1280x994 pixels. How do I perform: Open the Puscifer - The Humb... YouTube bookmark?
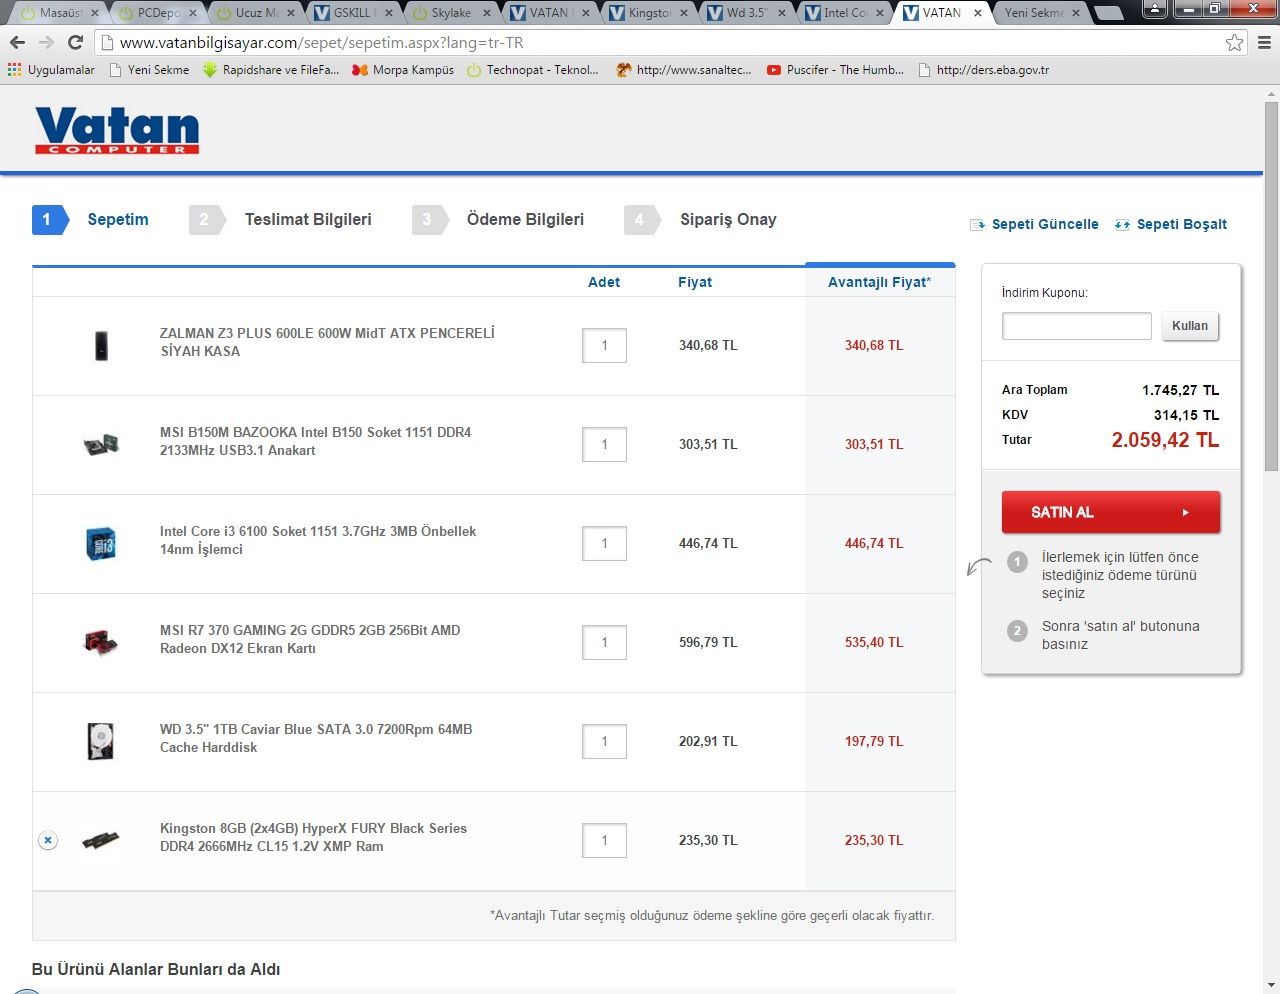click(x=835, y=70)
